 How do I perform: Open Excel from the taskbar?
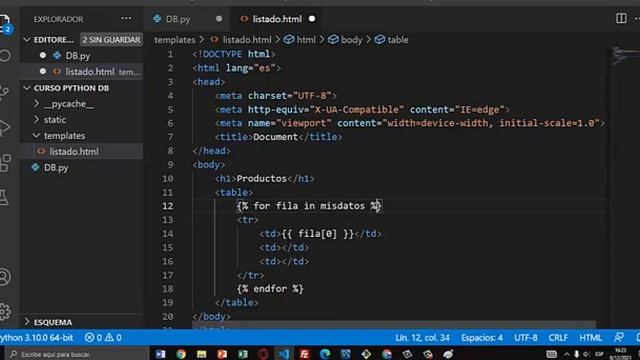[242, 354]
